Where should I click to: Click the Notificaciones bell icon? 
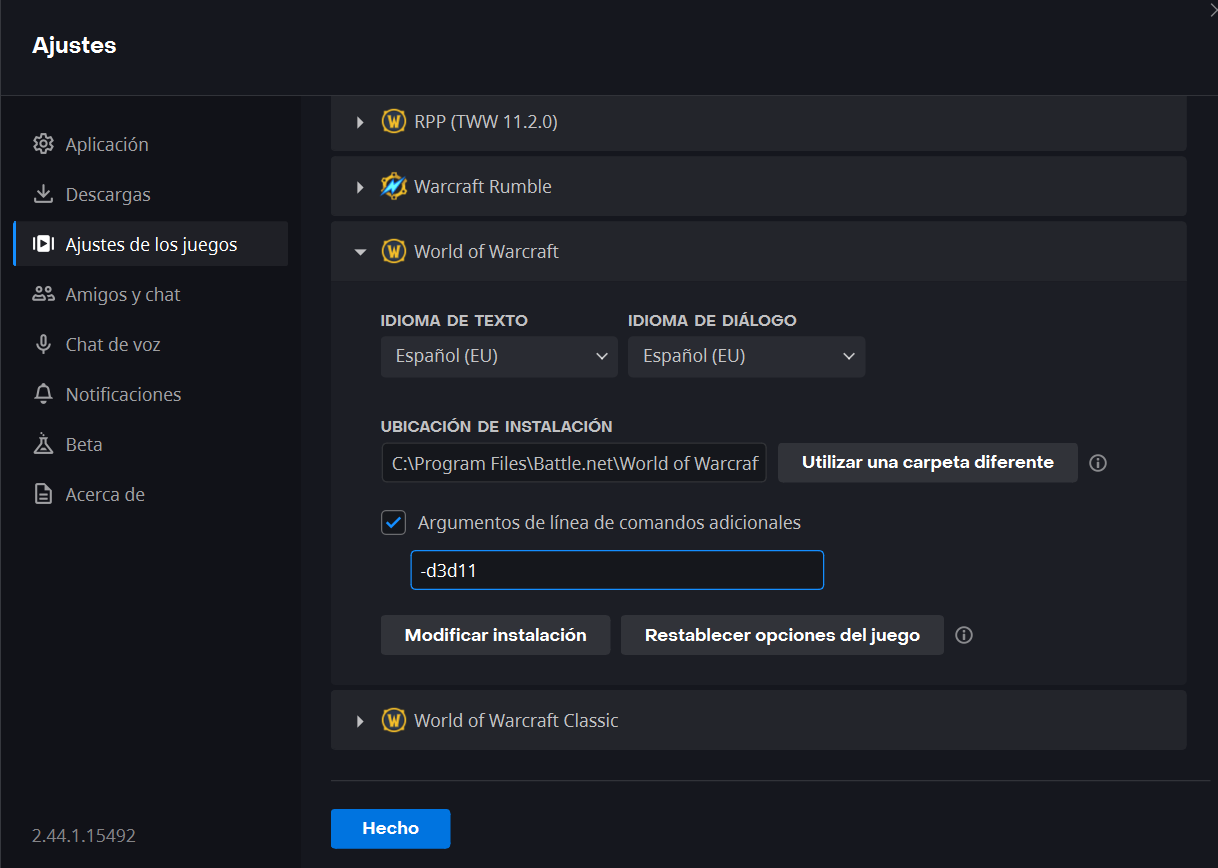43,394
